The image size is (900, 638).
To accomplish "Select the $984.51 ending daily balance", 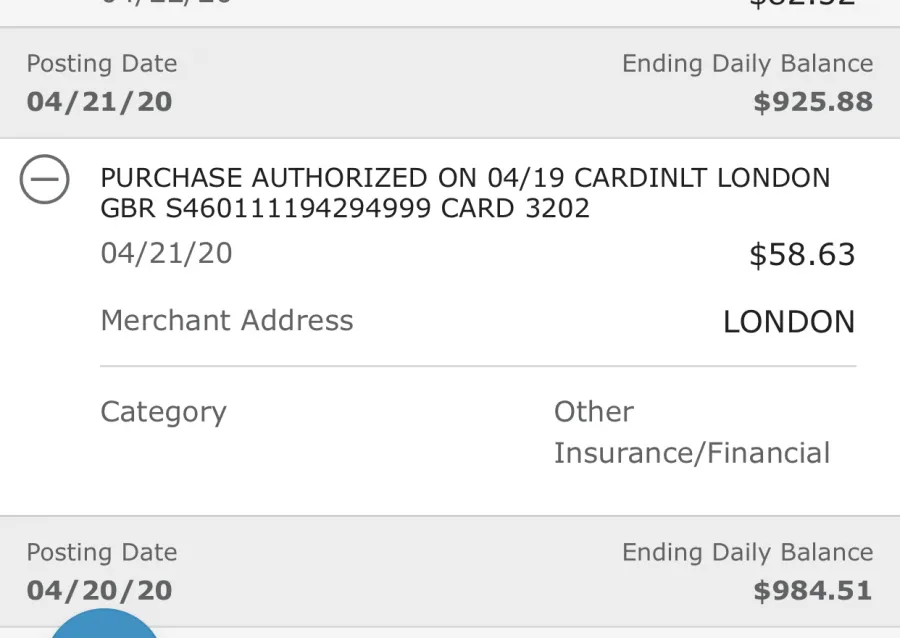I will coord(813,591).
